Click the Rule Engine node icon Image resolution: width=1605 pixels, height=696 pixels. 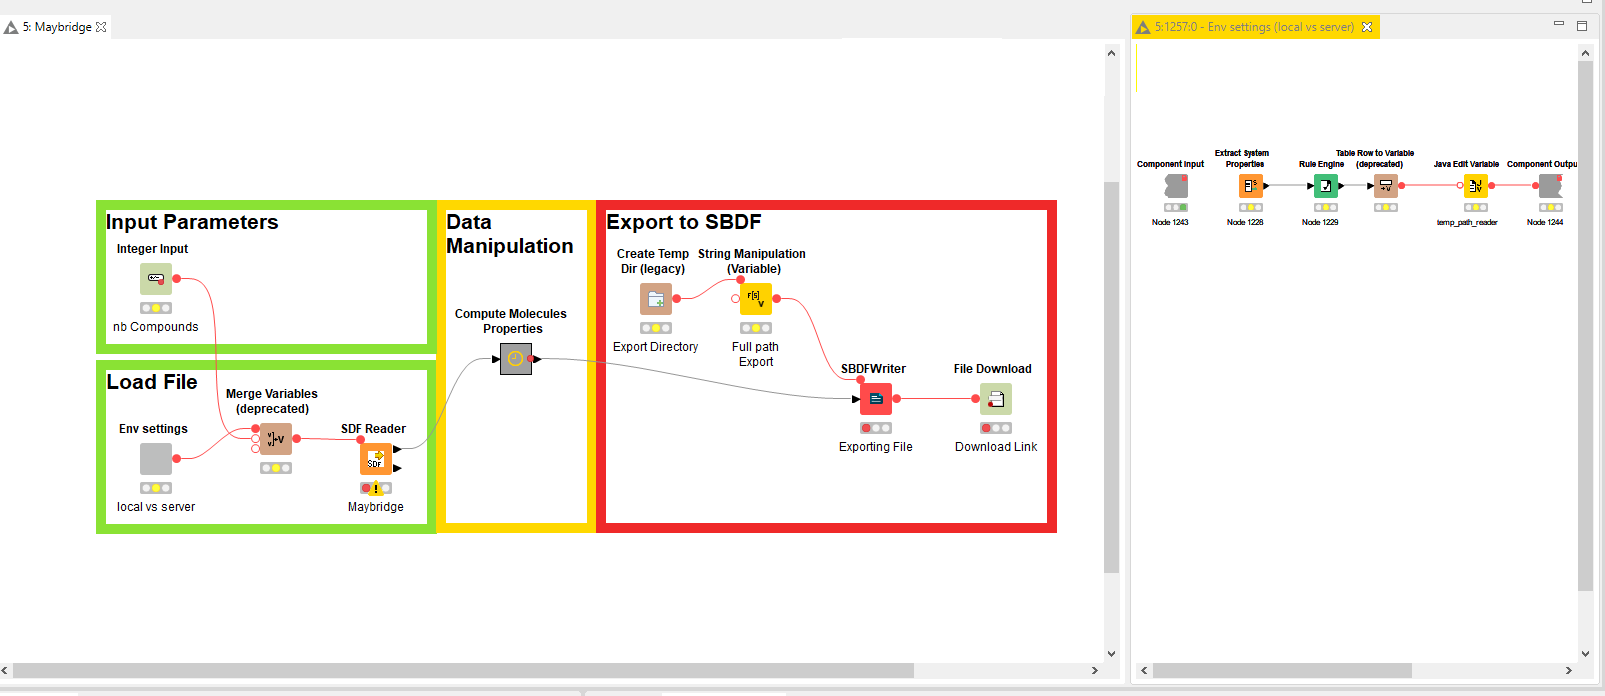(x=1326, y=186)
